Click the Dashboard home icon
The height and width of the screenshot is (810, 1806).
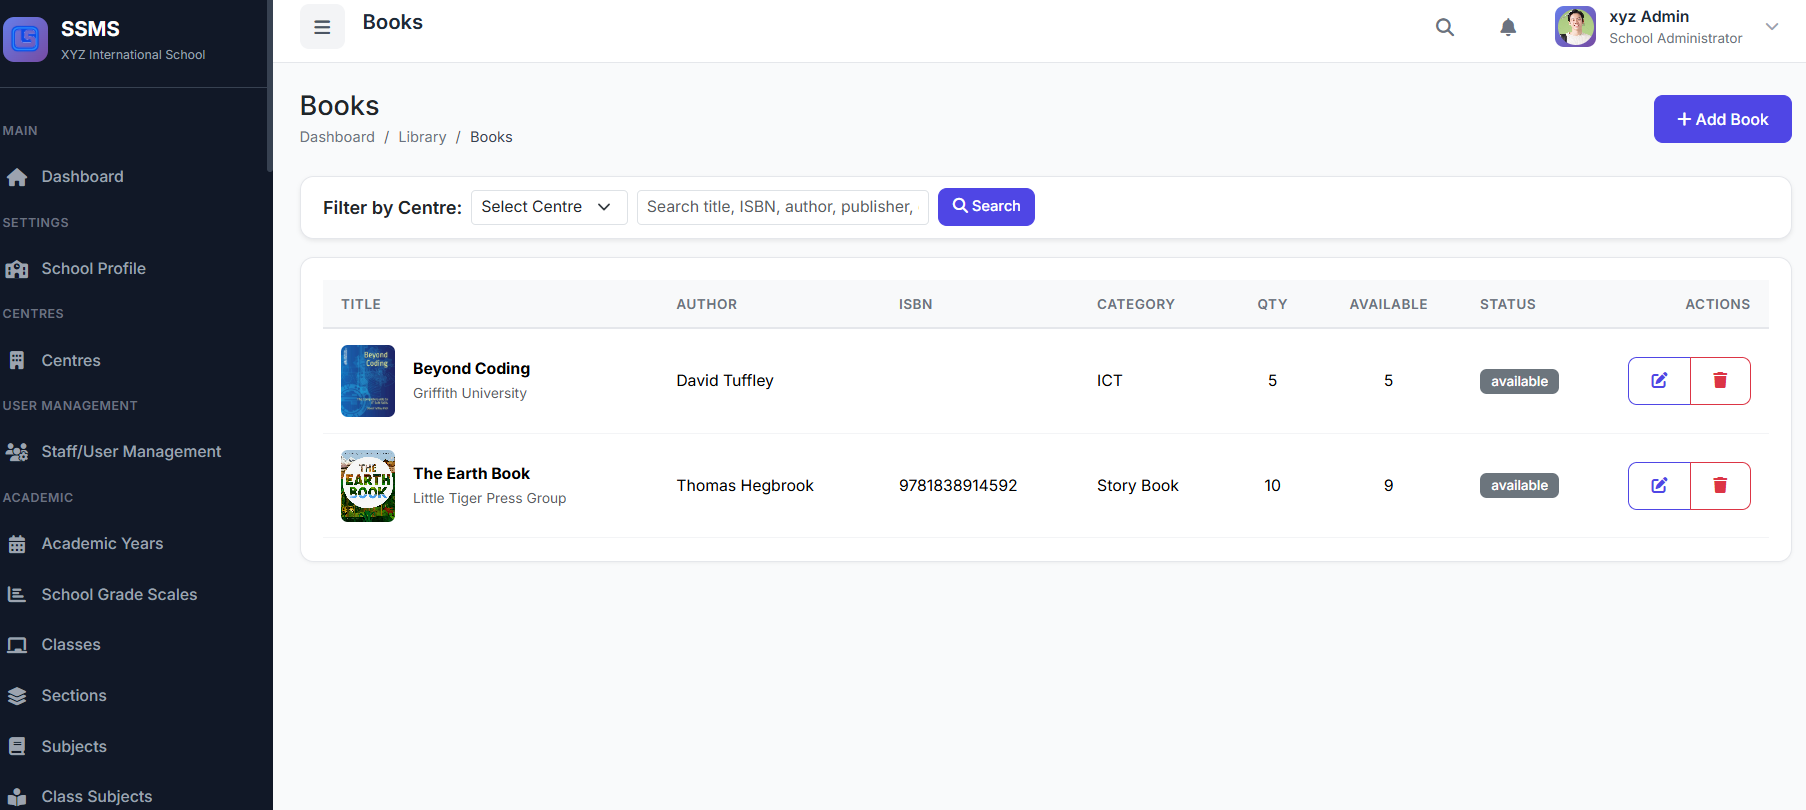[x=17, y=177]
